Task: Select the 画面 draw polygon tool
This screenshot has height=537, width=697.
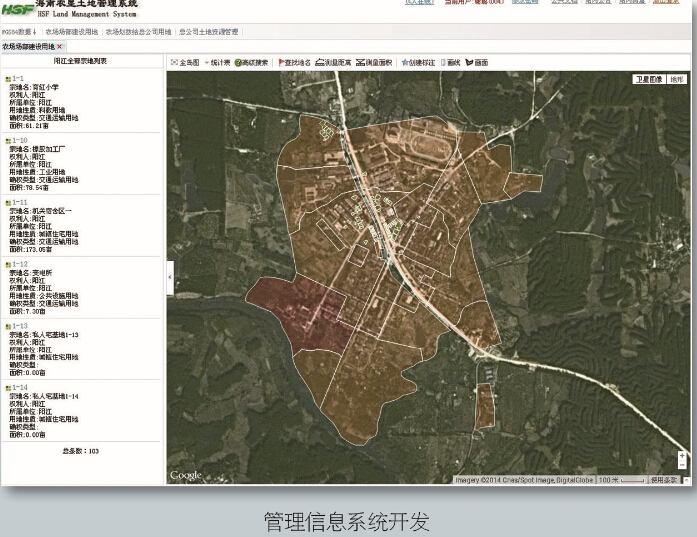Action: tap(477, 63)
